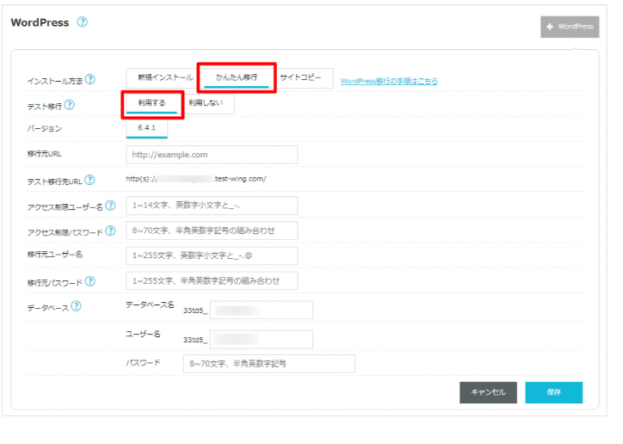Click help icon next to WordPress title

(x=82, y=22)
